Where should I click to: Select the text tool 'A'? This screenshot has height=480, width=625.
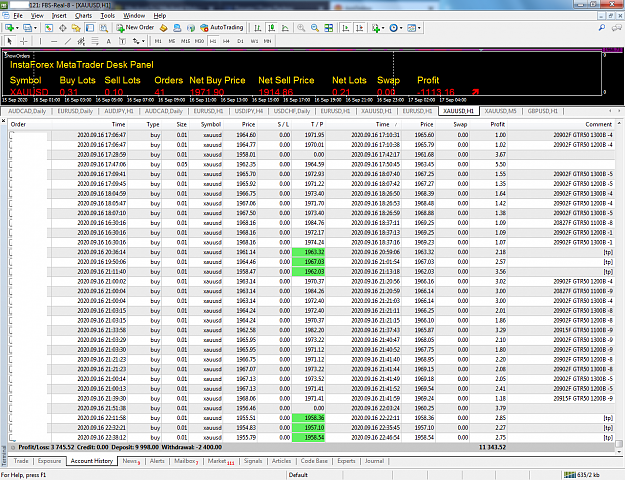tap(108, 41)
